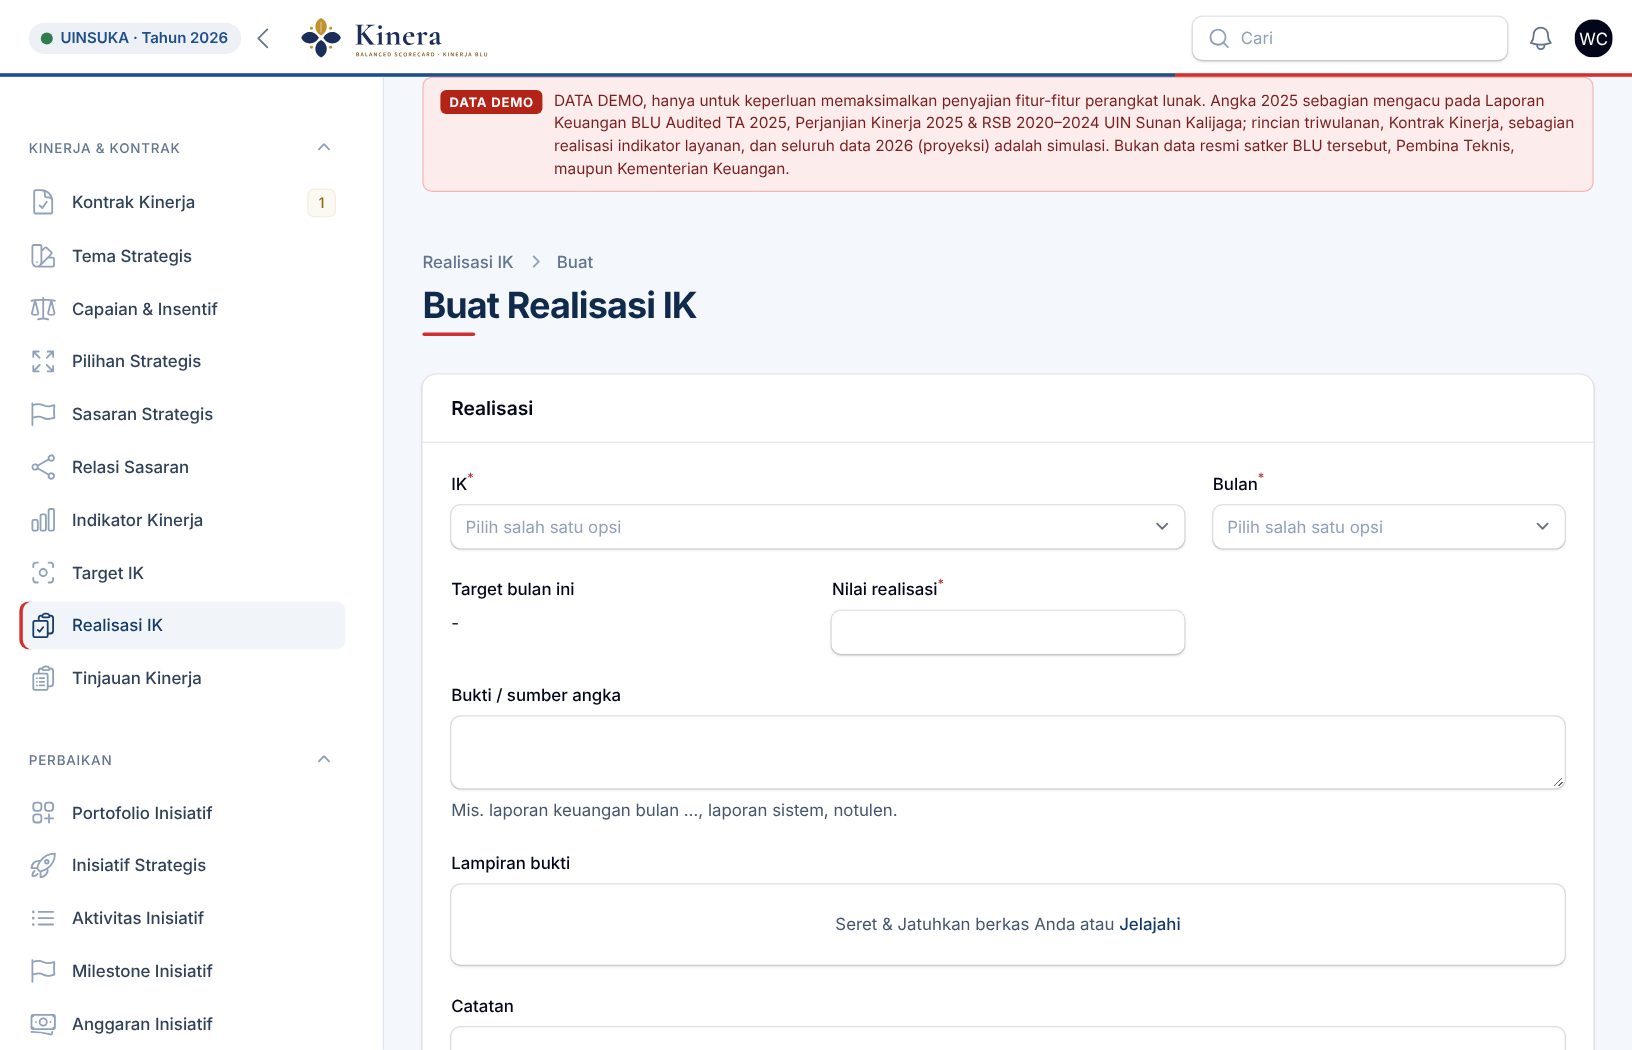Click the Portofolio Inisiatif grid icon

point(43,813)
